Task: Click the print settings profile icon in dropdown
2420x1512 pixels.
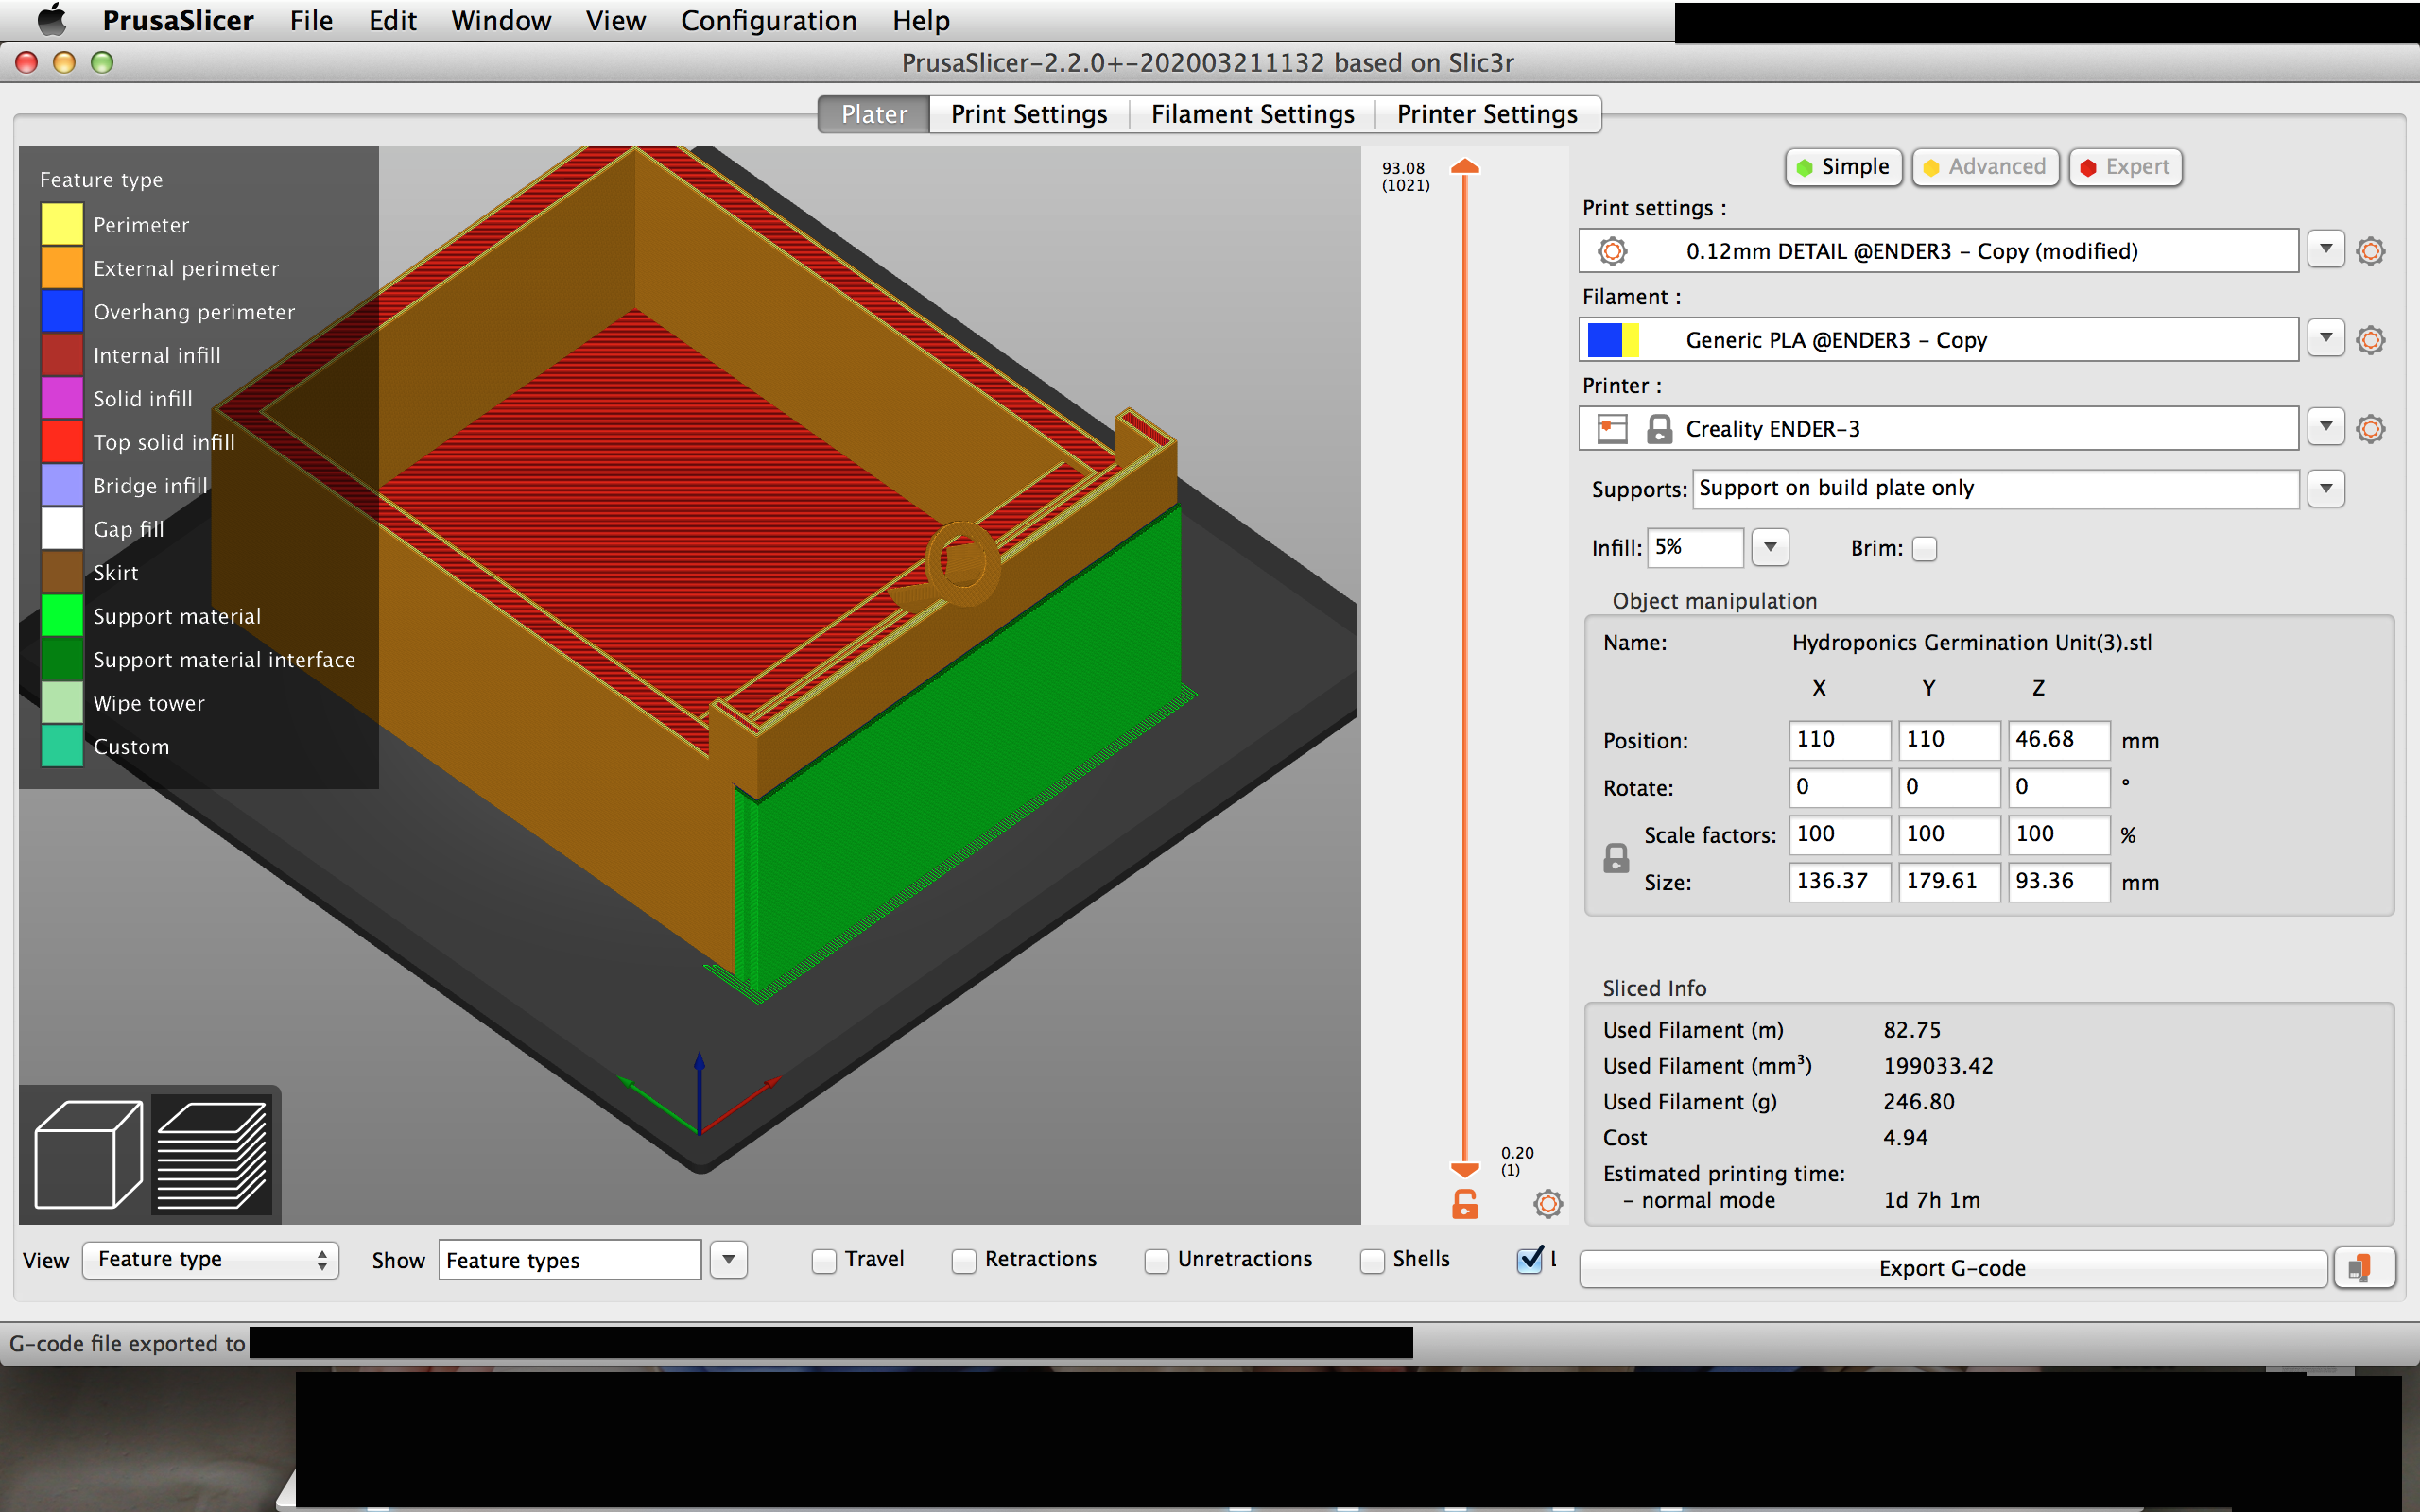Action: [1612, 251]
